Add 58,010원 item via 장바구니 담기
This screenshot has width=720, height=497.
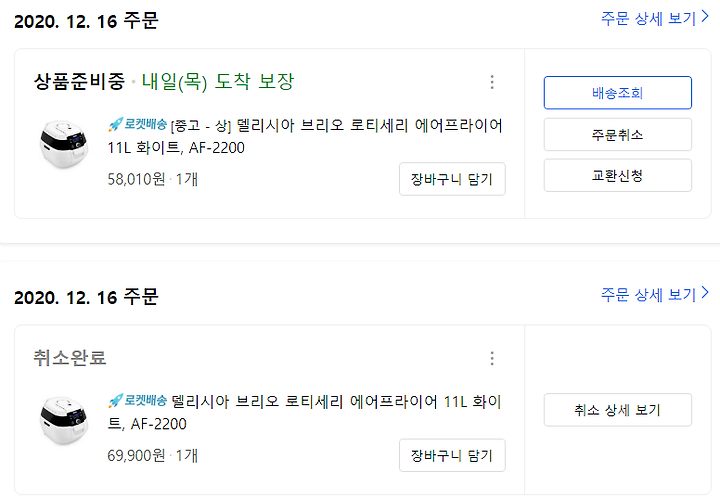point(452,179)
